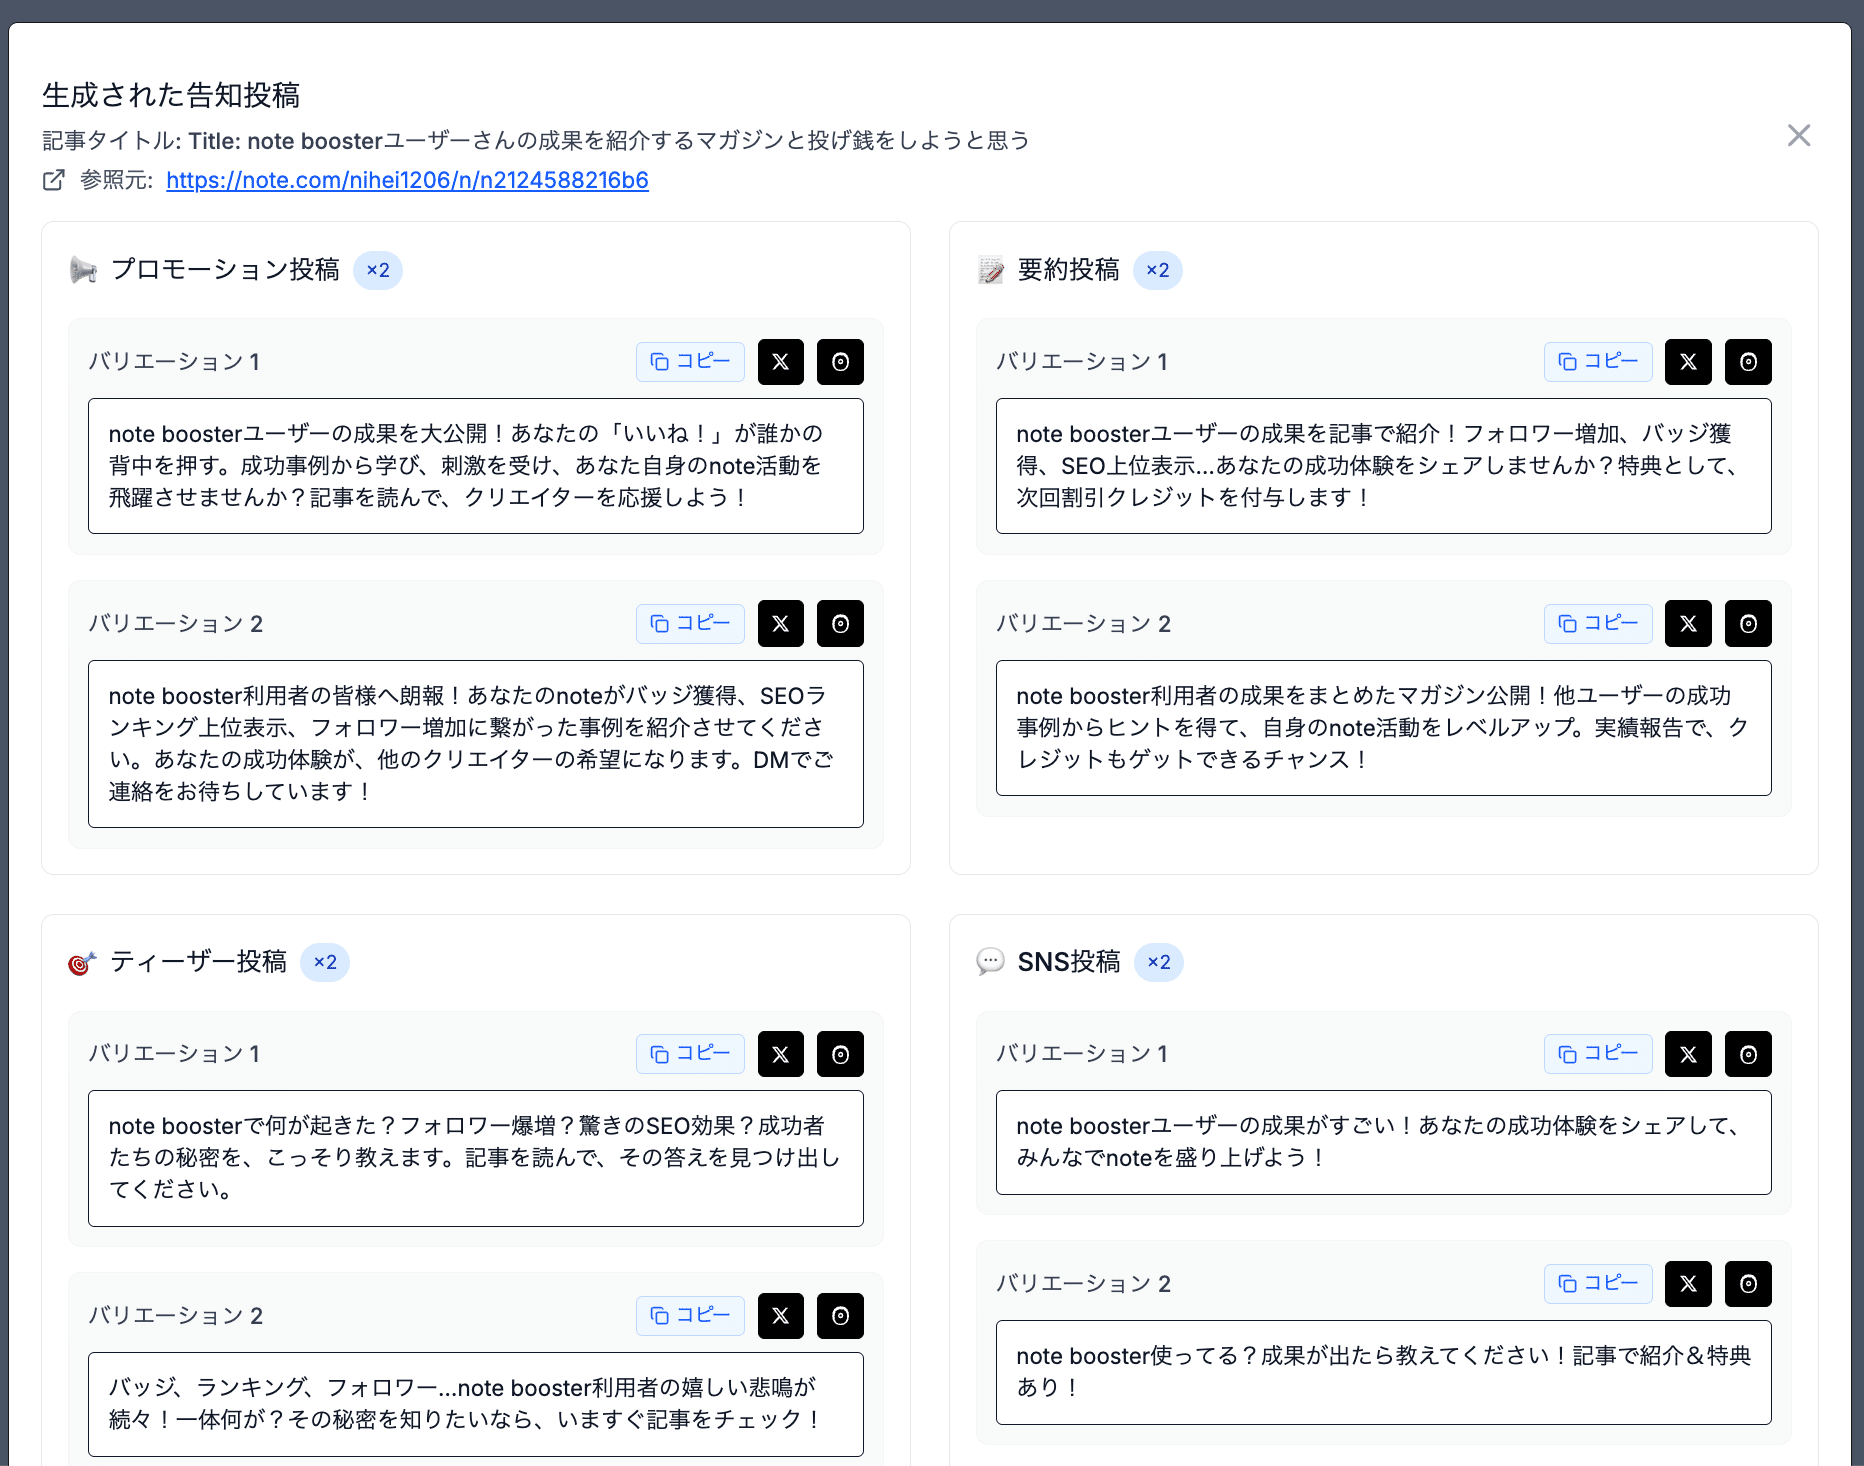Click バリエーション 2 label under 要約投稿
Screen dimensions: 1864x1466
pyautogui.click(x=1083, y=624)
